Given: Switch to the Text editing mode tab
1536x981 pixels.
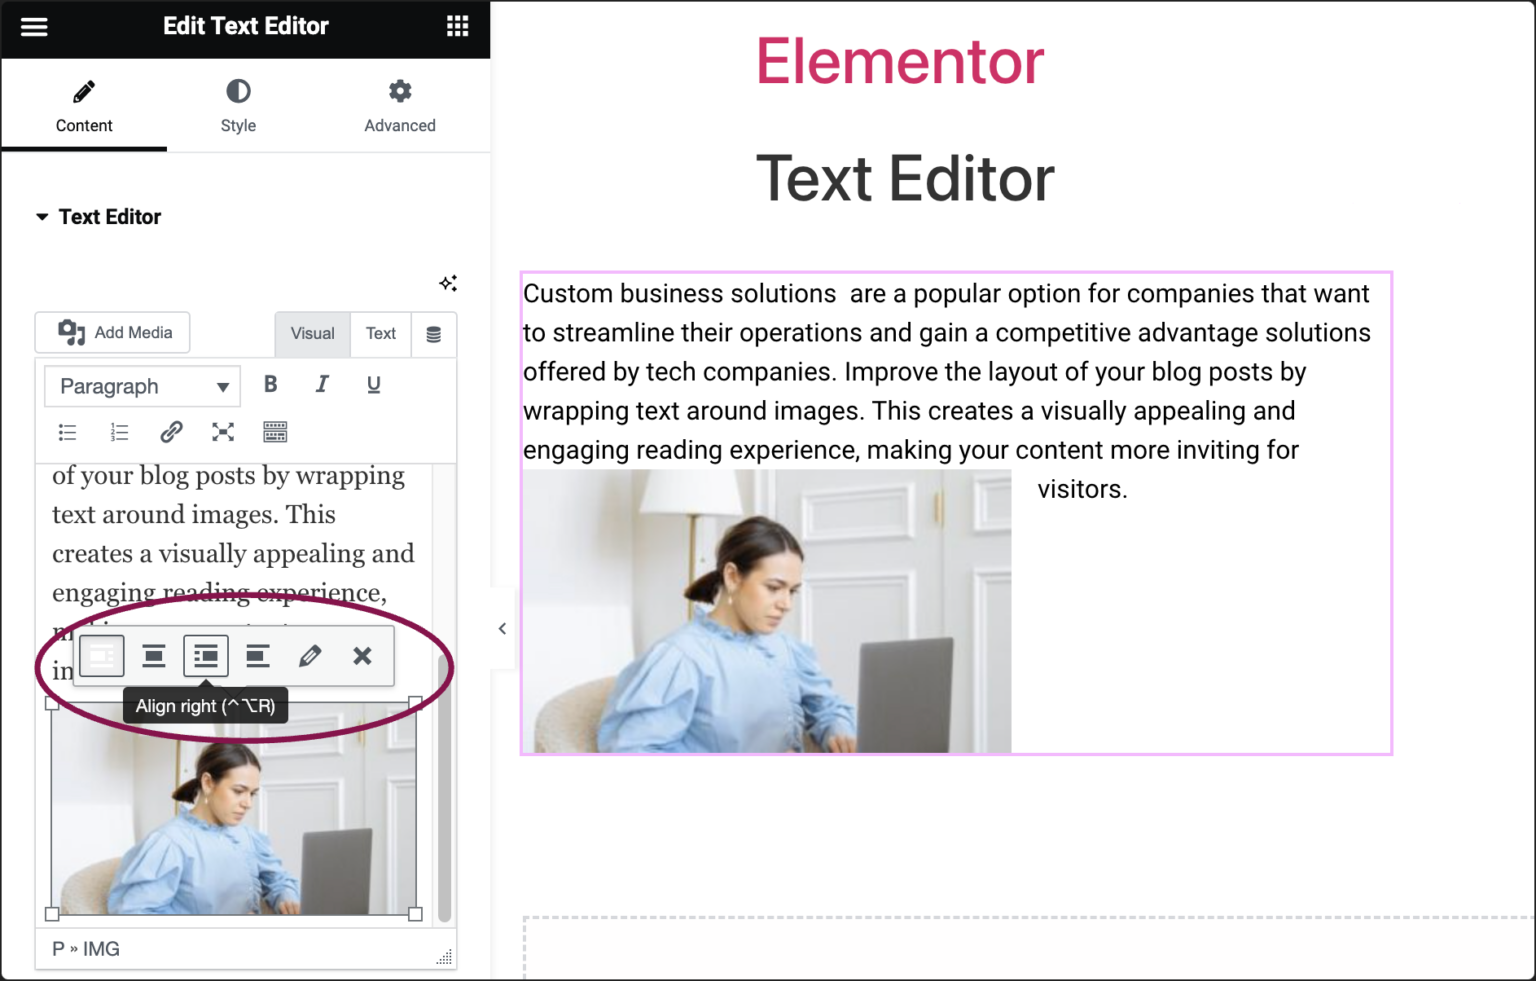Looking at the screenshot, I should pyautogui.click(x=381, y=334).
